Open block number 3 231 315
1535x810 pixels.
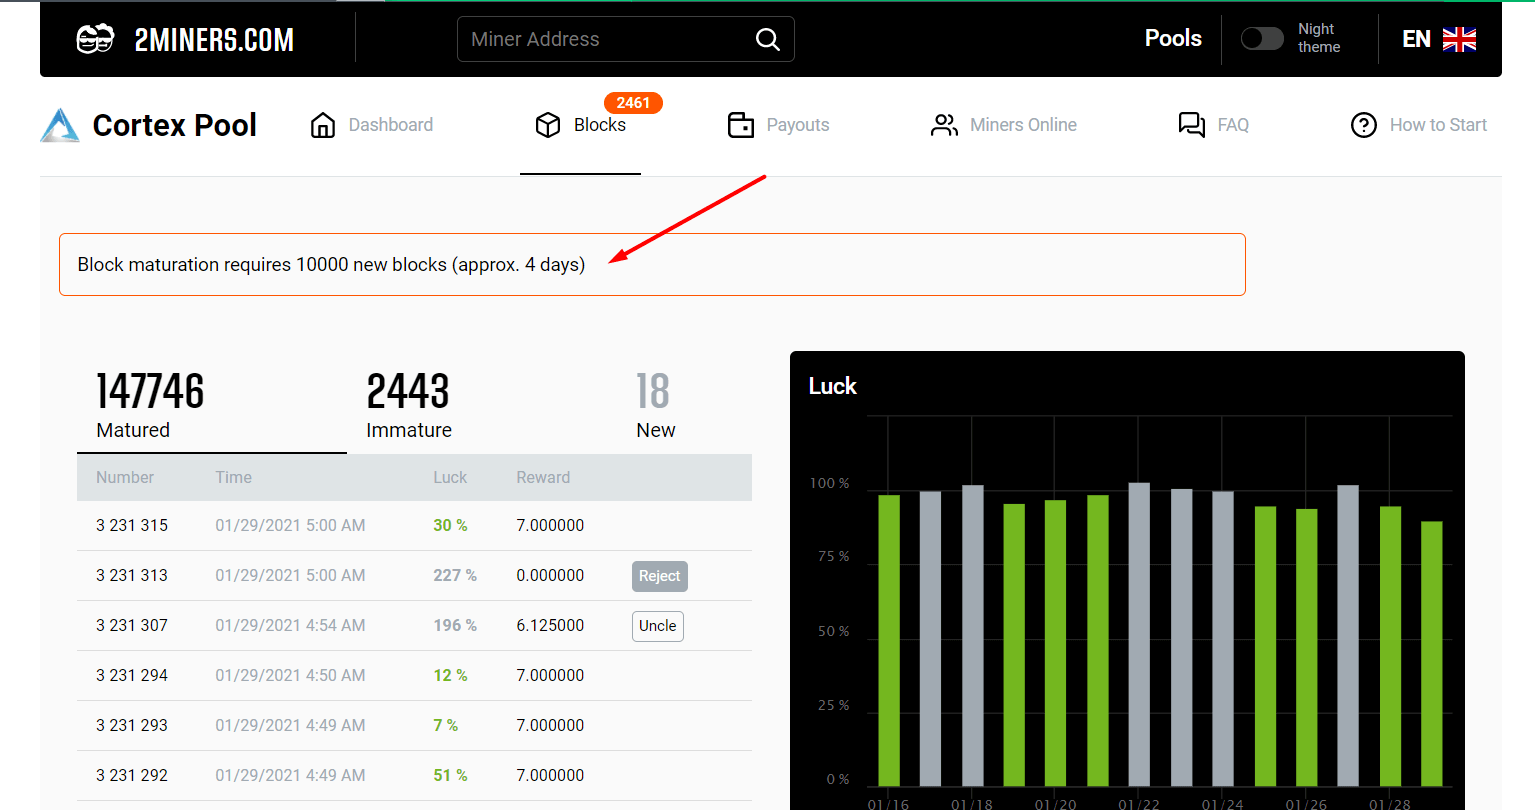pyautogui.click(x=132, y=525)
